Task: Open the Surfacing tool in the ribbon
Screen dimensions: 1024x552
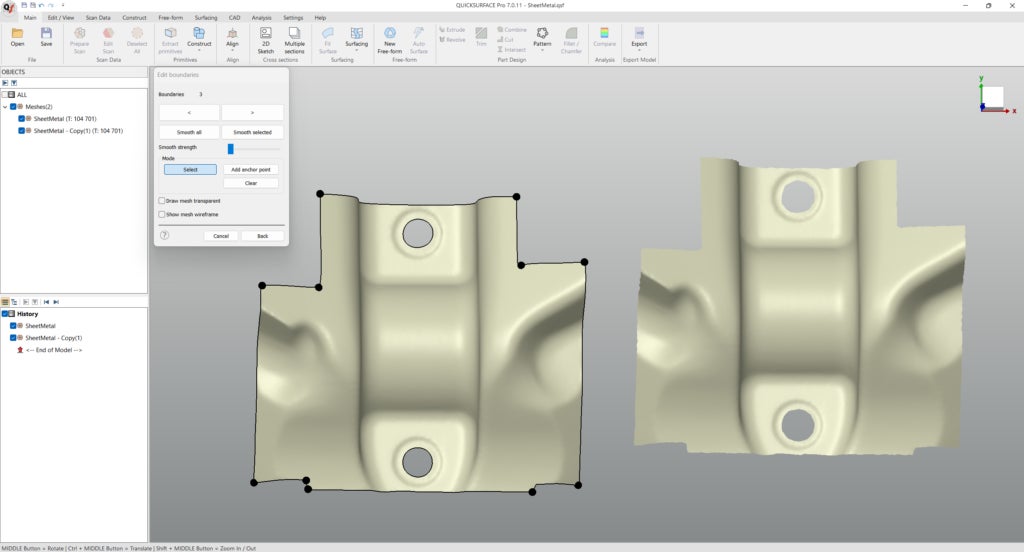Action: click(x=357, y=38)
